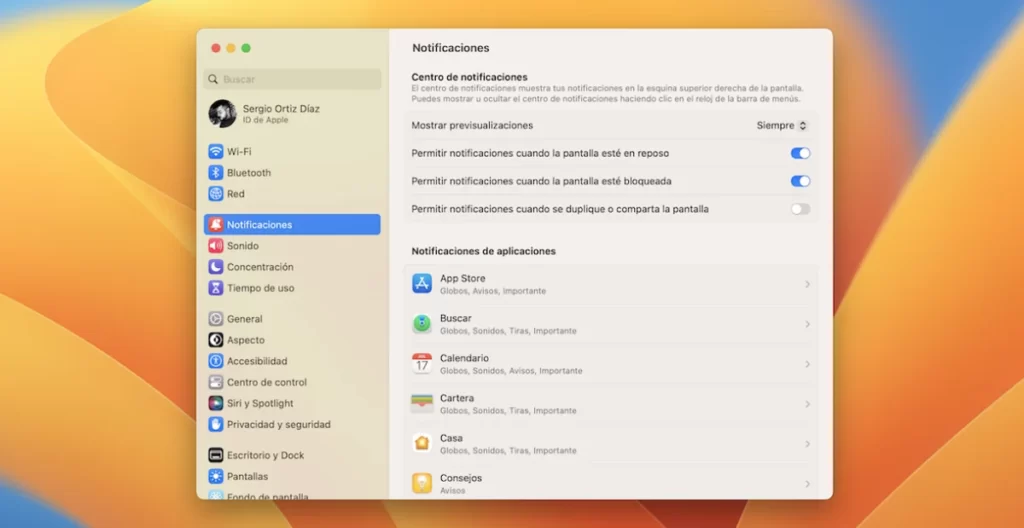Click the Red globe icon

[216, 193]
